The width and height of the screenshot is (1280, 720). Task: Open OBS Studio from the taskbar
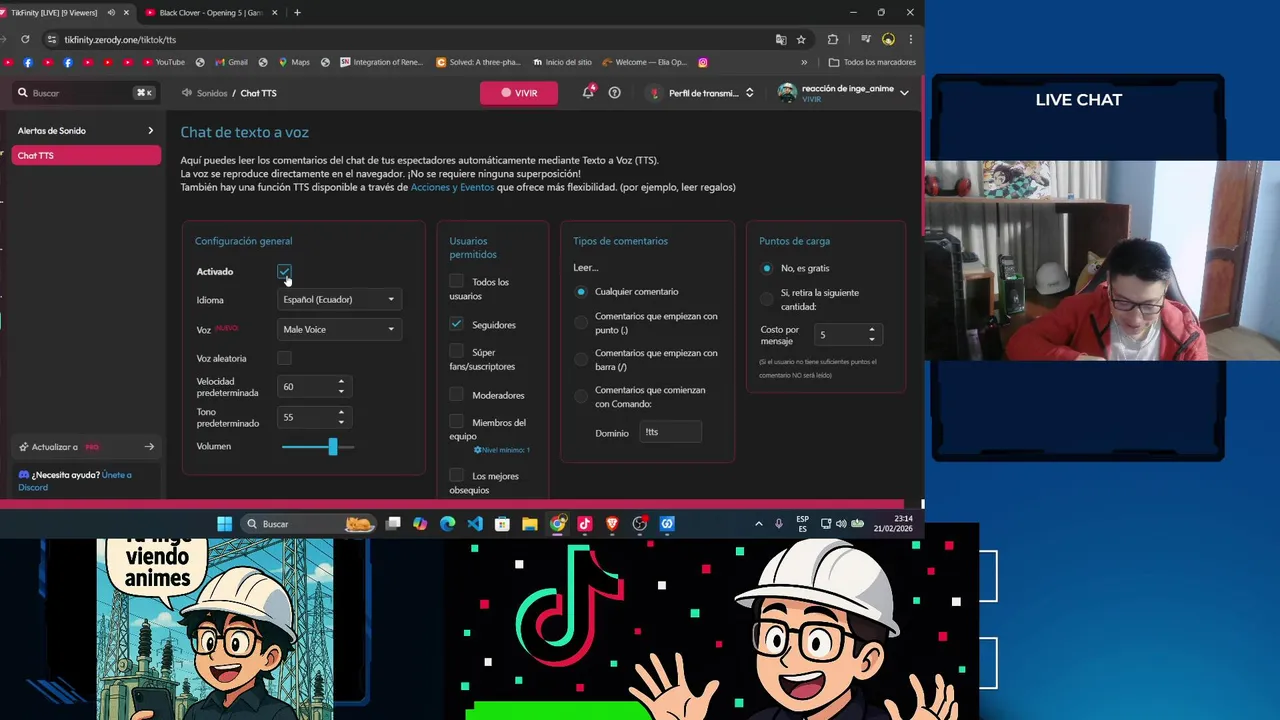640,524
